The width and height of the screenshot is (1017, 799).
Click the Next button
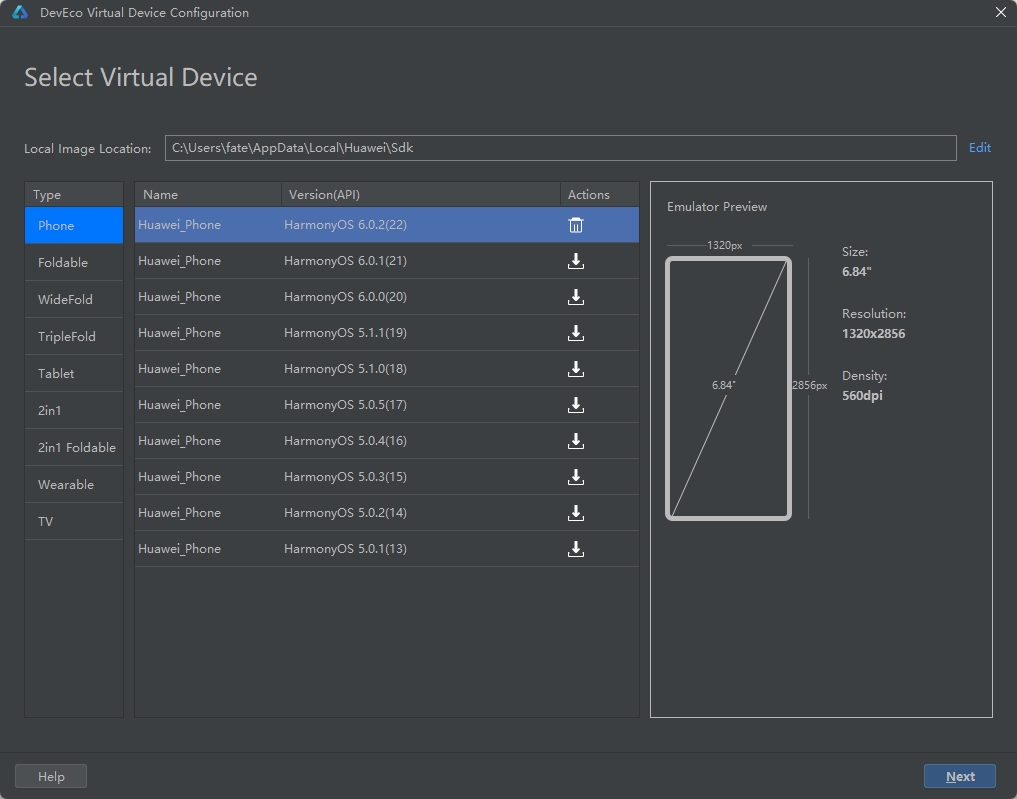click(x=959, y=776)
